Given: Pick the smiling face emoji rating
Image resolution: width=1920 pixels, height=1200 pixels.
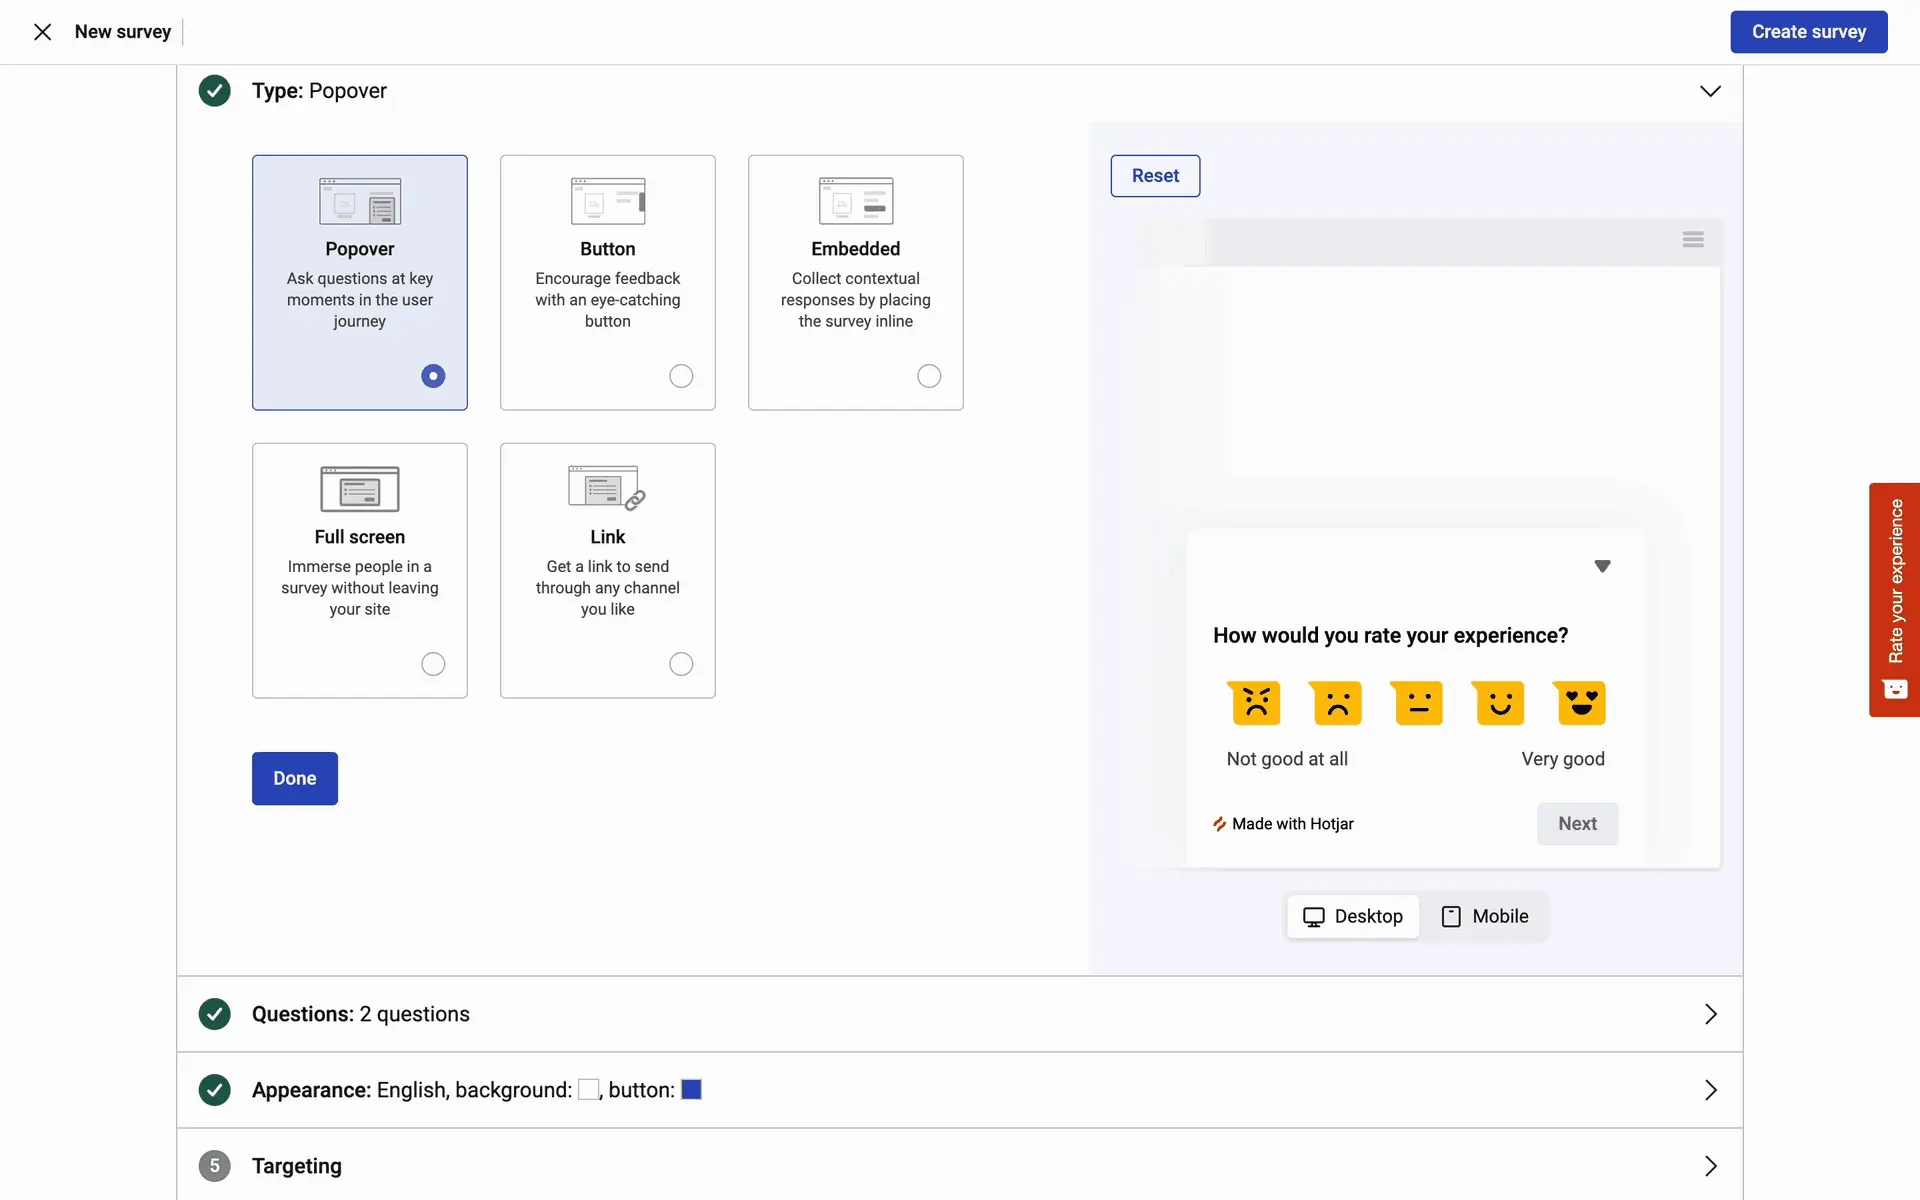Looking at the screenshot, I should [1499, 703].
